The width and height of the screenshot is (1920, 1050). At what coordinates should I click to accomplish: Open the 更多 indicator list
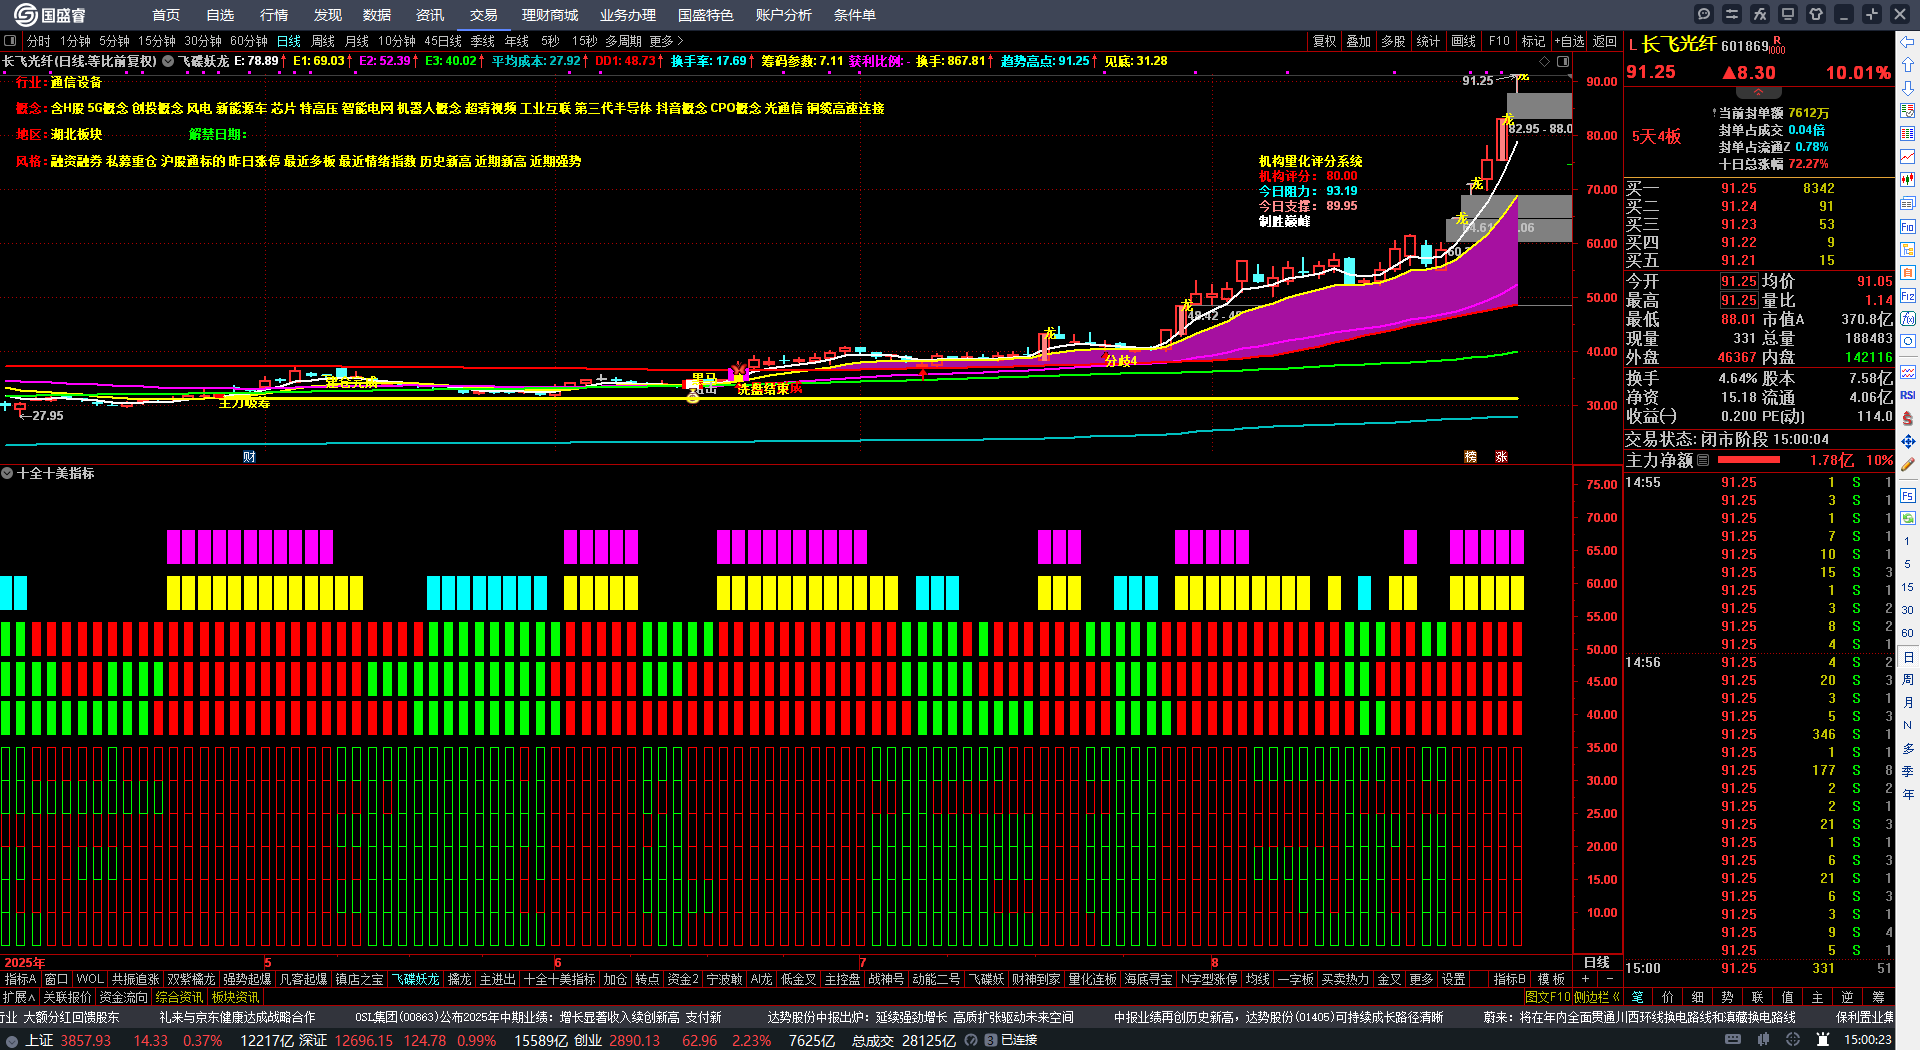pos(1421,979)
